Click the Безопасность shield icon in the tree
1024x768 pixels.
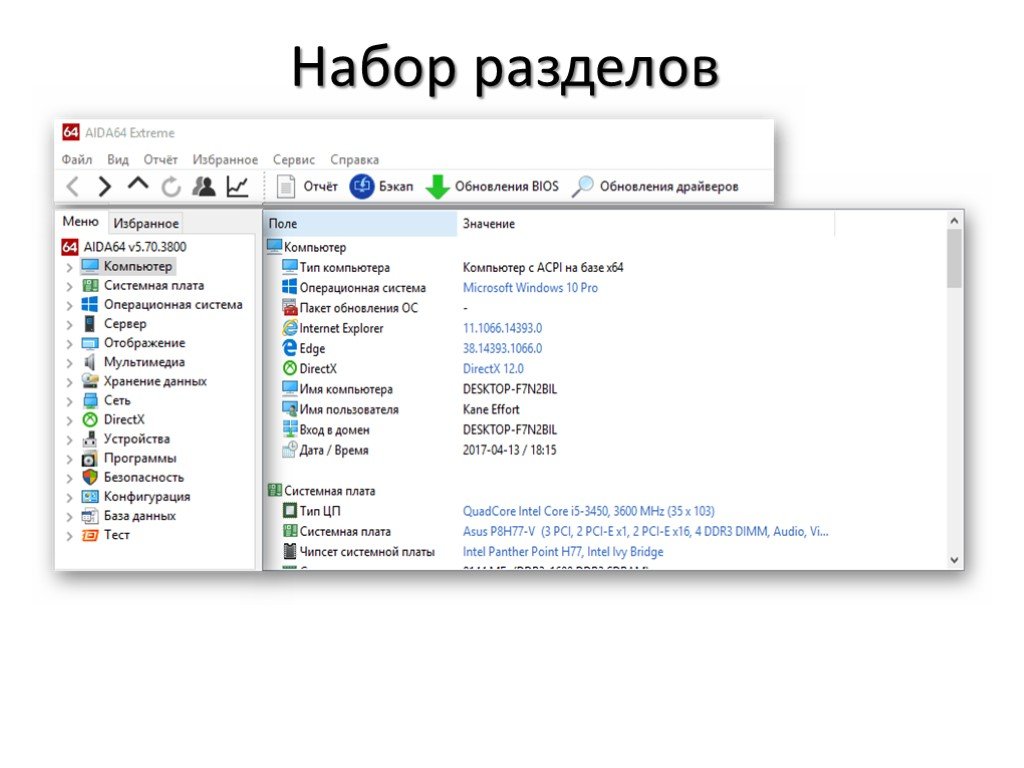coord(90,477)
